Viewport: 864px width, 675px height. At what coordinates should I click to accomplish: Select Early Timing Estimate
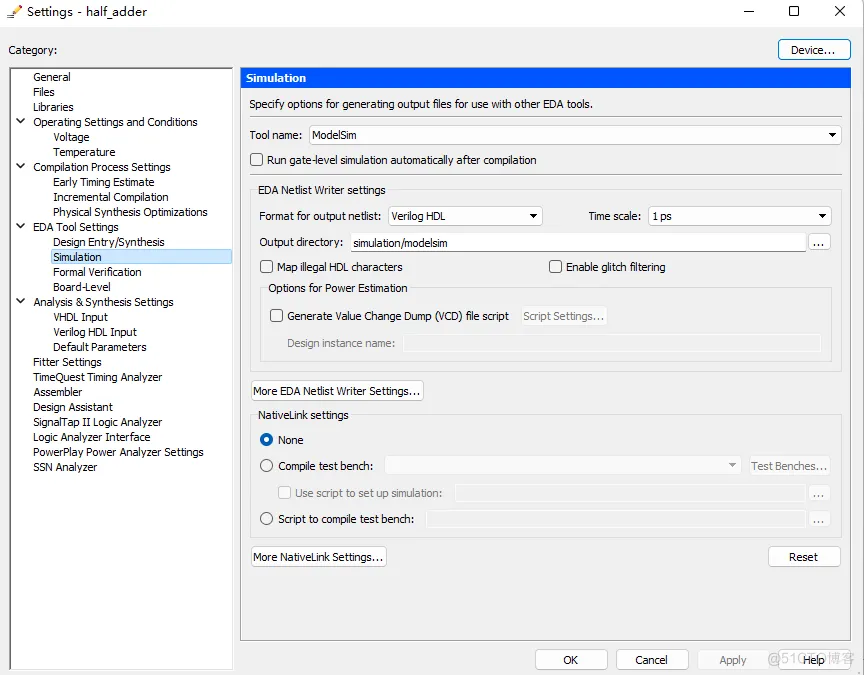(x=104, y=182)
